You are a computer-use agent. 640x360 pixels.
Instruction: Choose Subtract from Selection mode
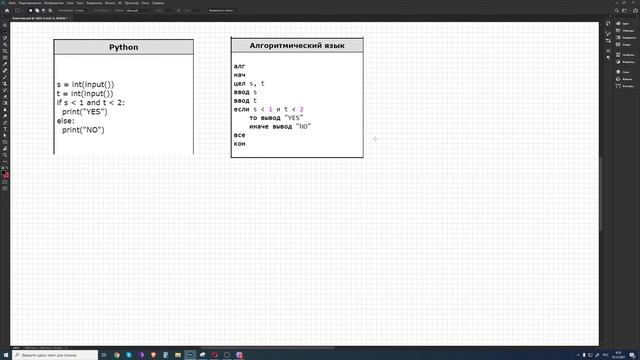coord(44,11)
